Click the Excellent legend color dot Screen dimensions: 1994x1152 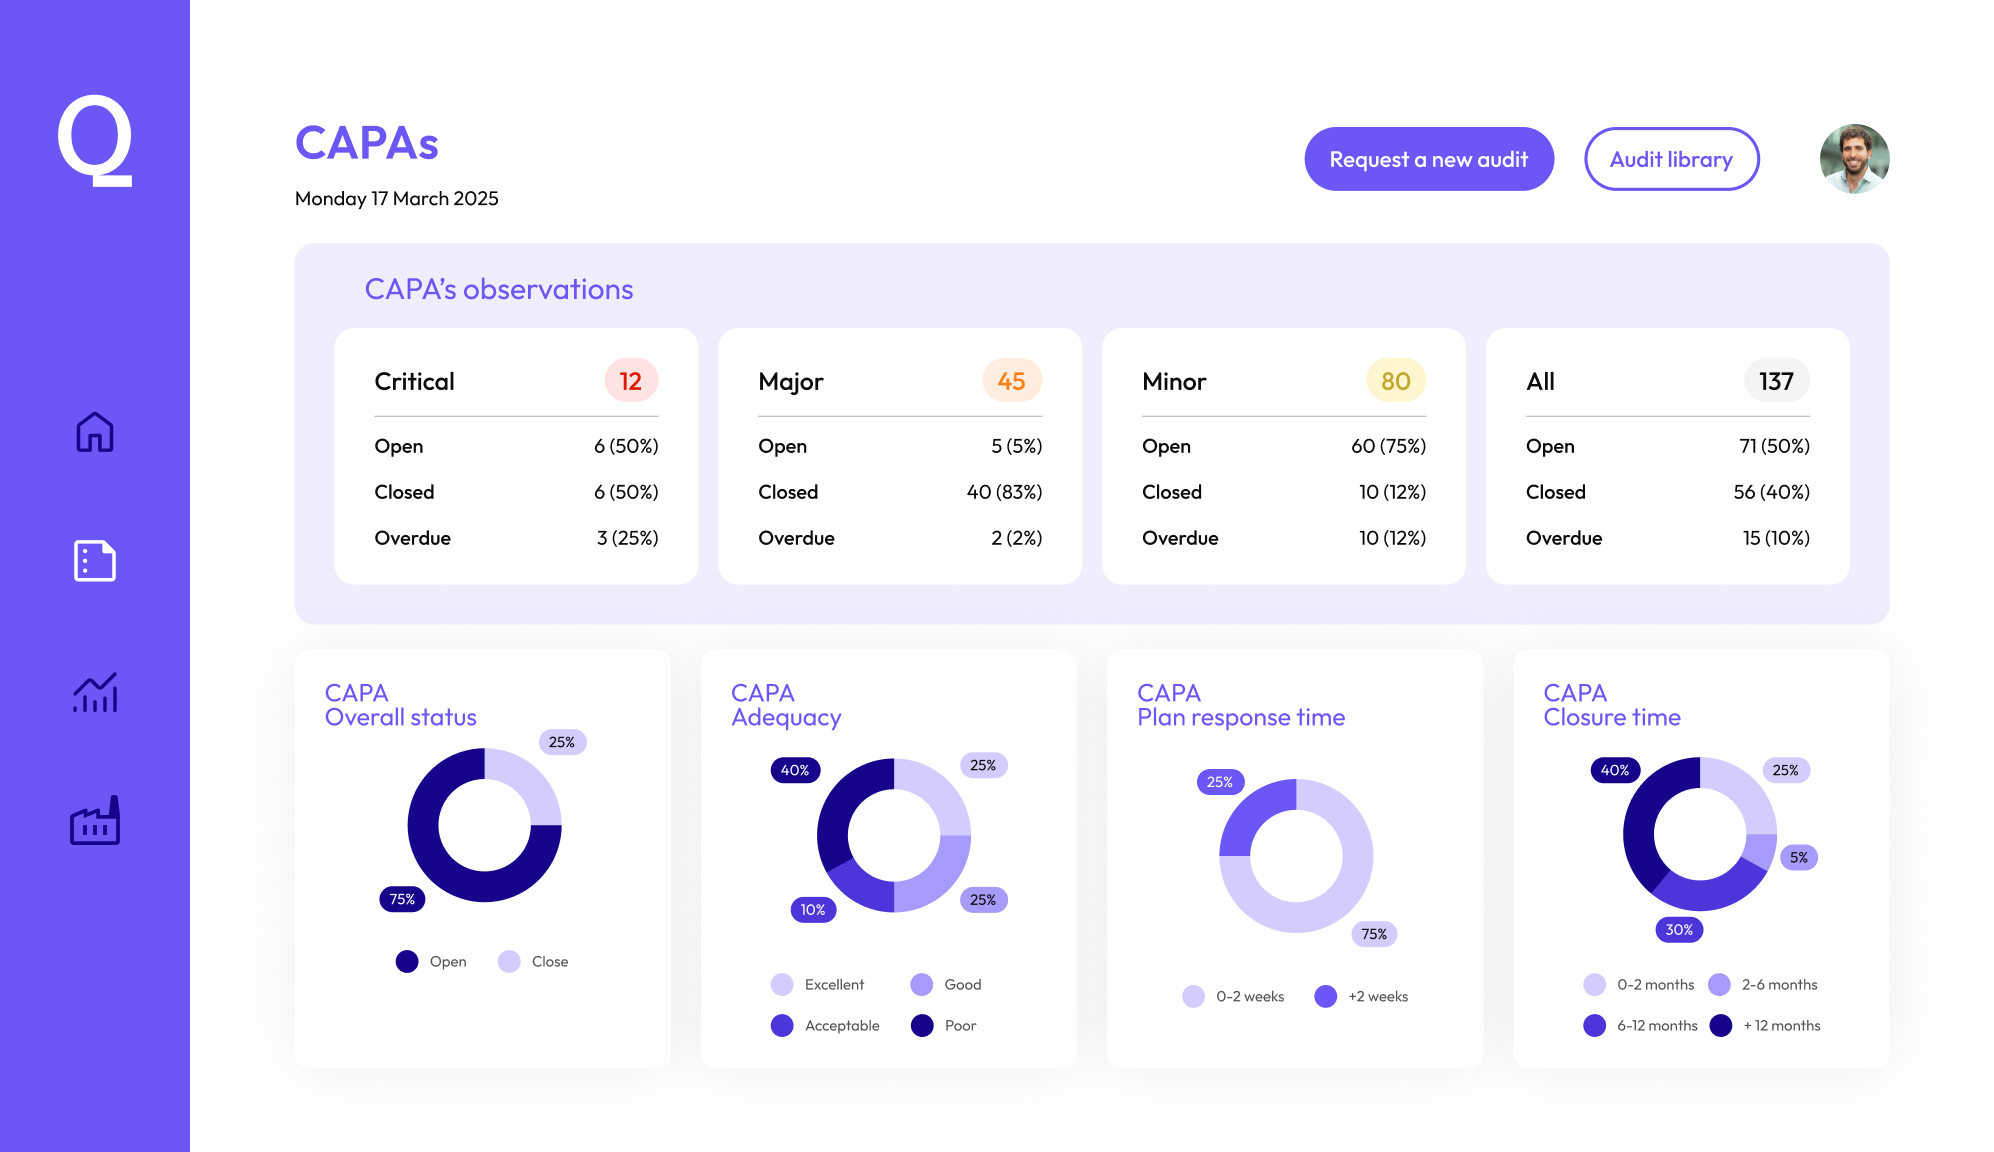(782, 985)
